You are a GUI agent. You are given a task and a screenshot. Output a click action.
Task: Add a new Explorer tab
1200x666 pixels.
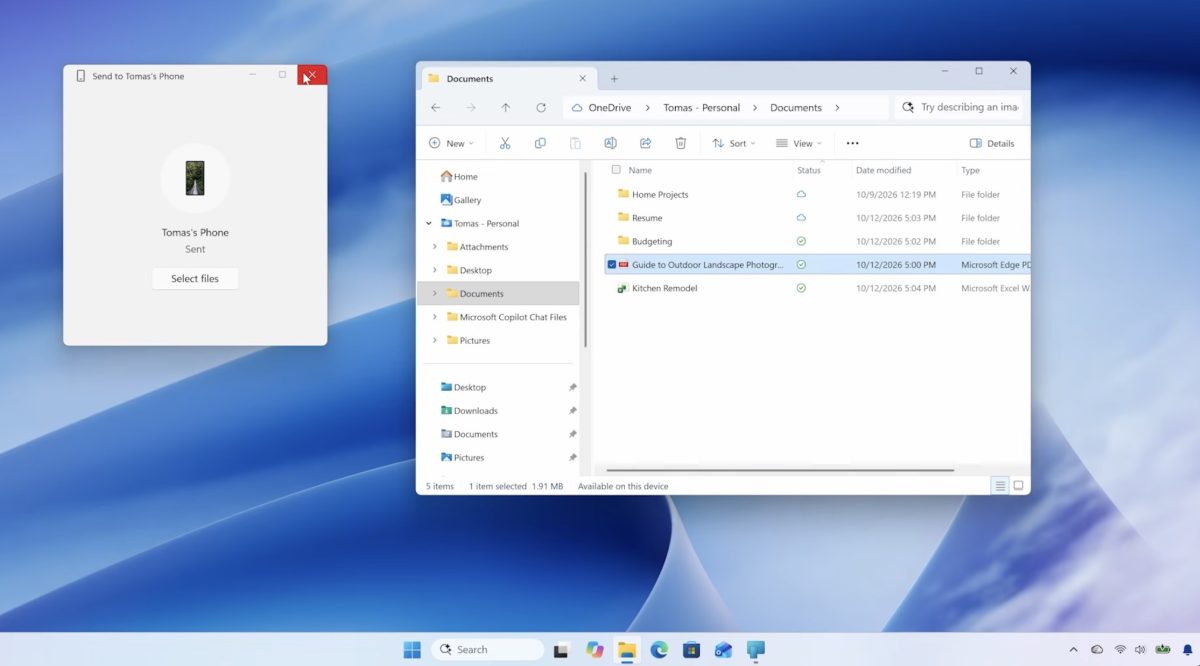click(x=614, y=79)
